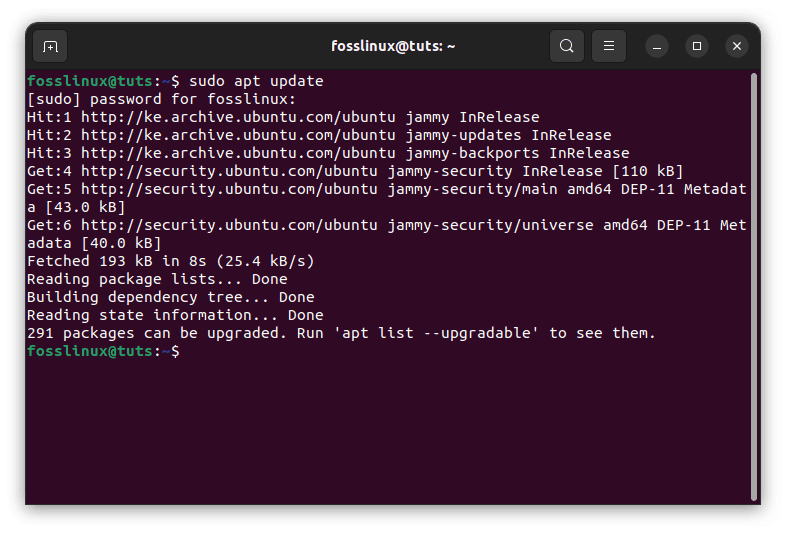Click the ke.archive URL on Hit:1 line

pos(238,117)
